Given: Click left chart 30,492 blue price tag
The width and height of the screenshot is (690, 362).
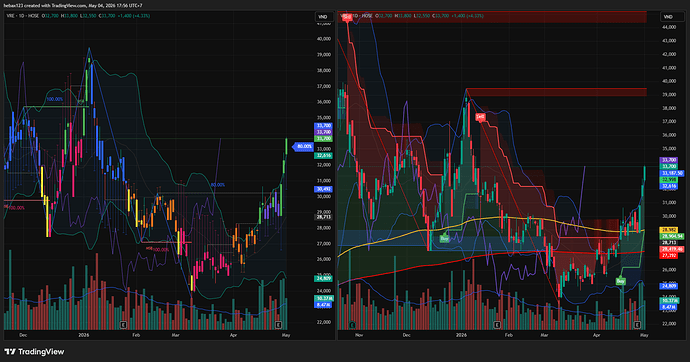Looking at the screenshot, I should [323, 189].
